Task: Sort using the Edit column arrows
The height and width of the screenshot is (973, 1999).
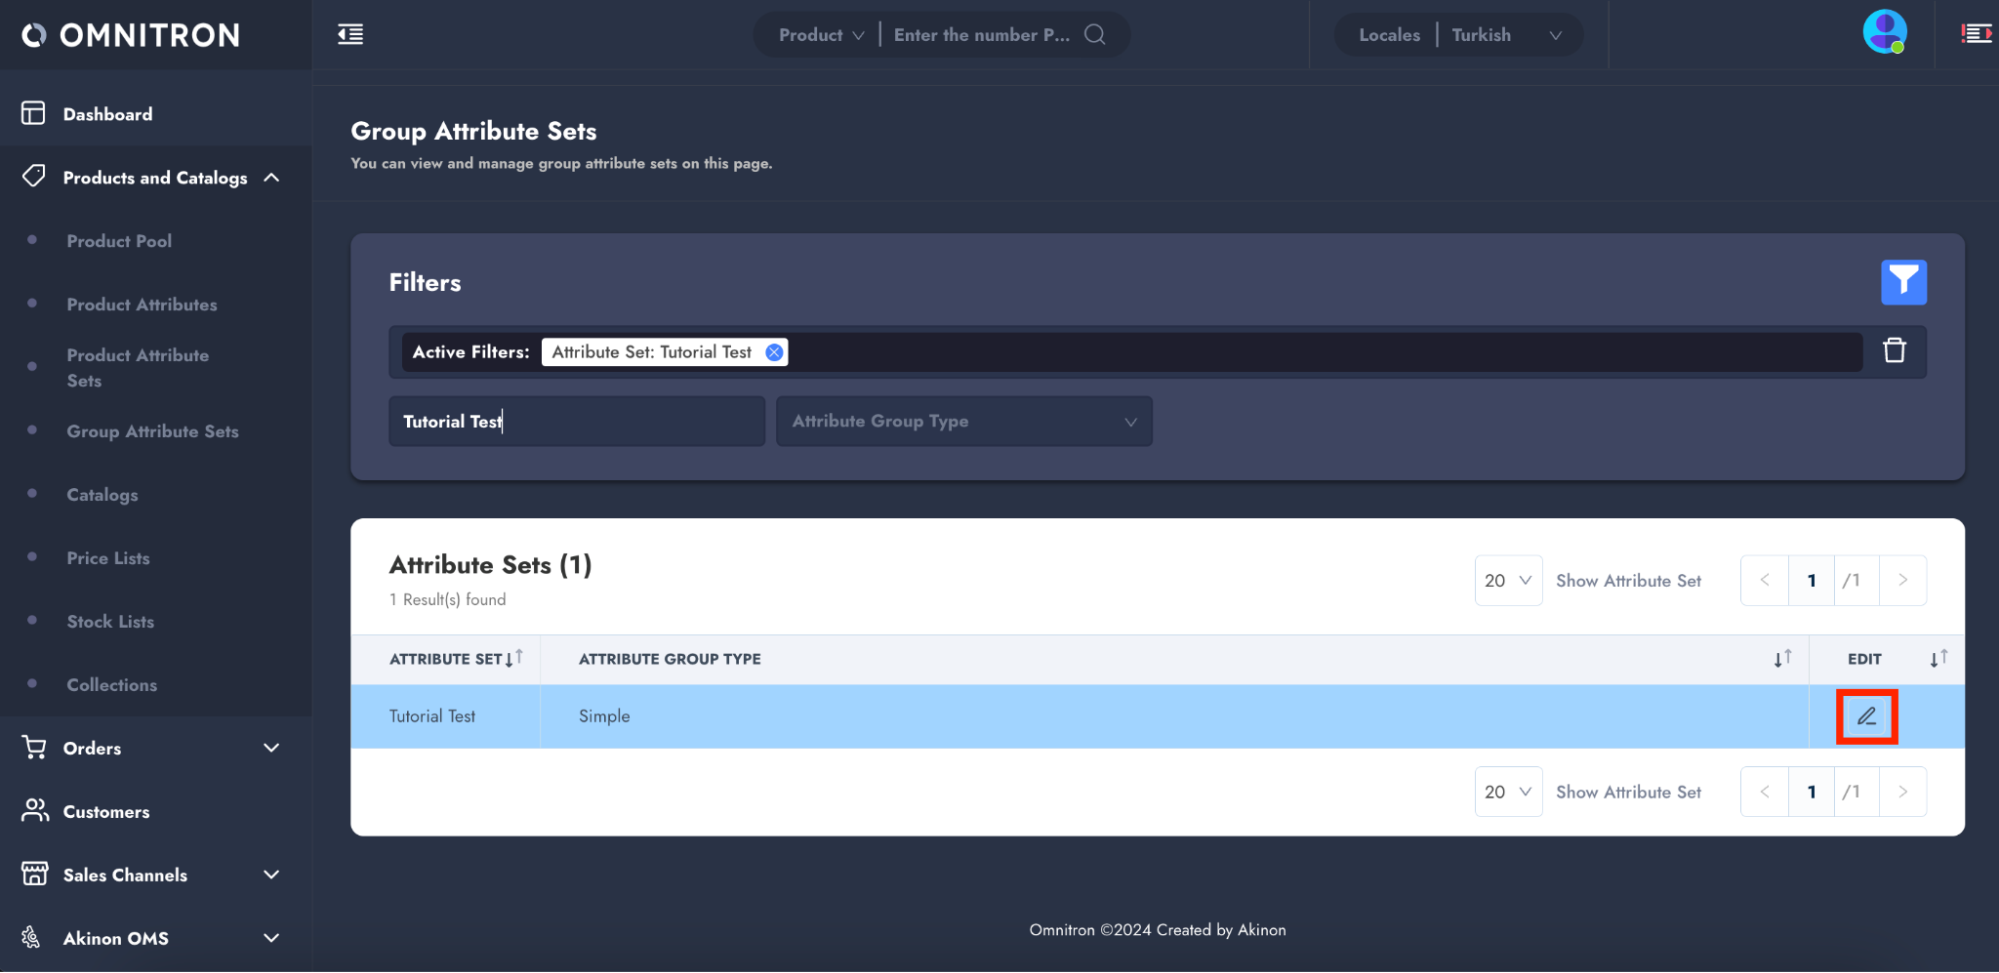Action: tap(1938, 658)
